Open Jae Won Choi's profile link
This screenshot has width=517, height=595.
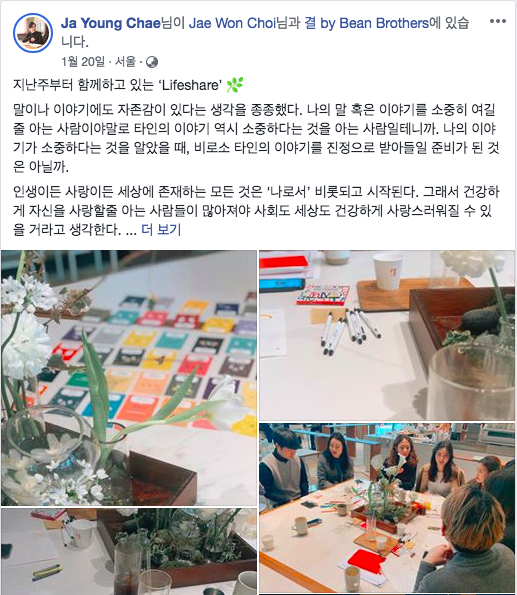232,23
